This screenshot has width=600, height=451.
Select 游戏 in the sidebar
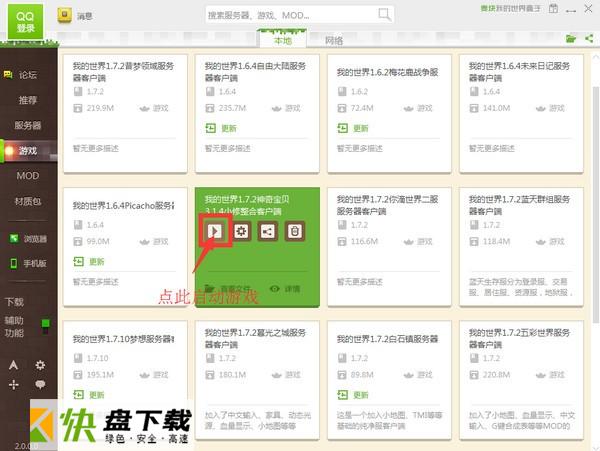28,151
